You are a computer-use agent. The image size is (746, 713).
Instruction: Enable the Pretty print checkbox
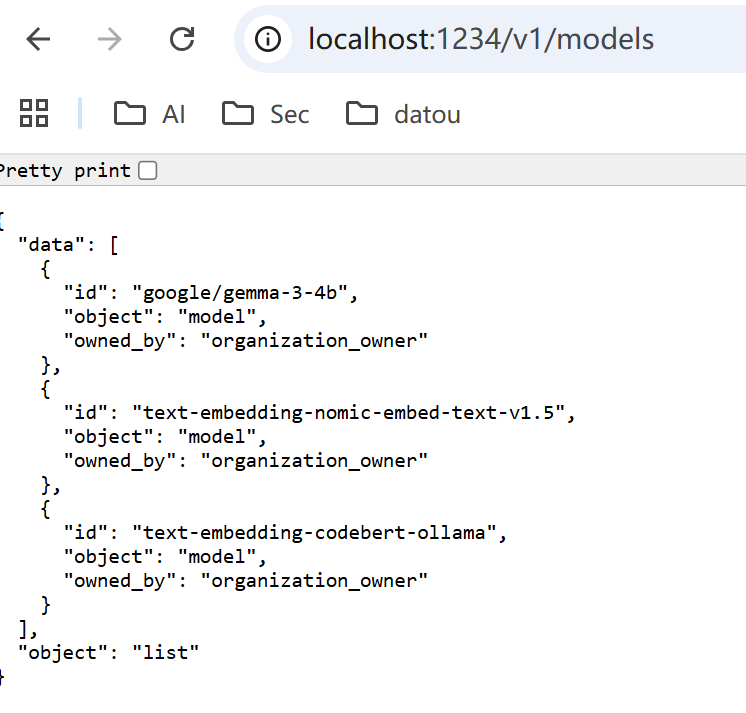click(147, 170)
